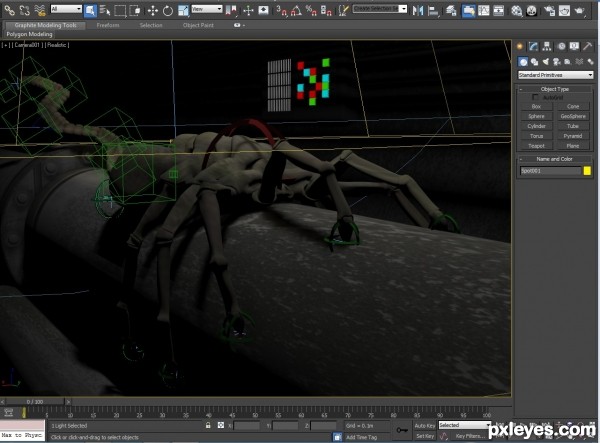The height and width of the screenshot is (443, 600).
Task: Open the Layer Manager icon
Action: pos(451,10)
